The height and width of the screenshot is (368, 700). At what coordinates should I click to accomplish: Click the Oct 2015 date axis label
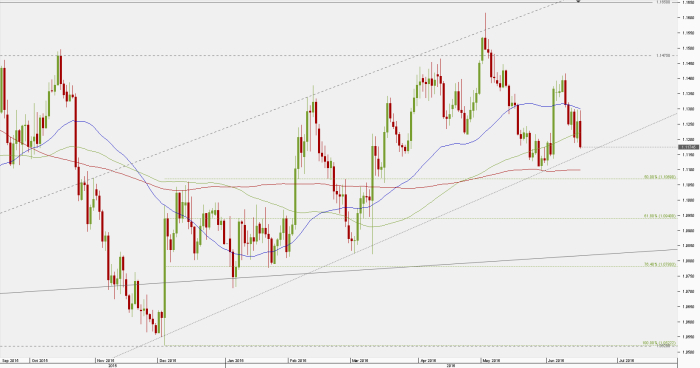tap(40, 360)
